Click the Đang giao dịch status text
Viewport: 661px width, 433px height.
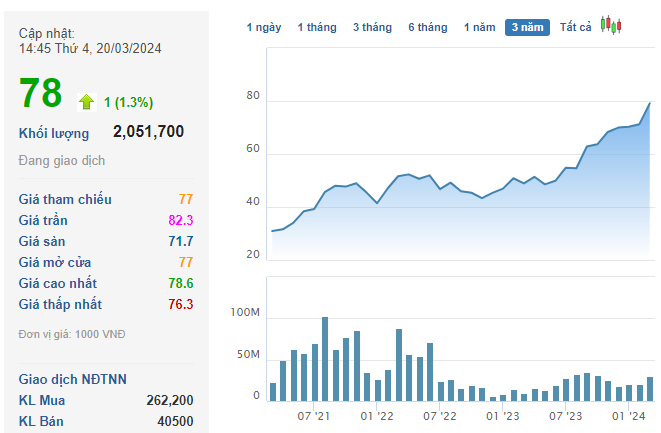[x=62, y=161]
